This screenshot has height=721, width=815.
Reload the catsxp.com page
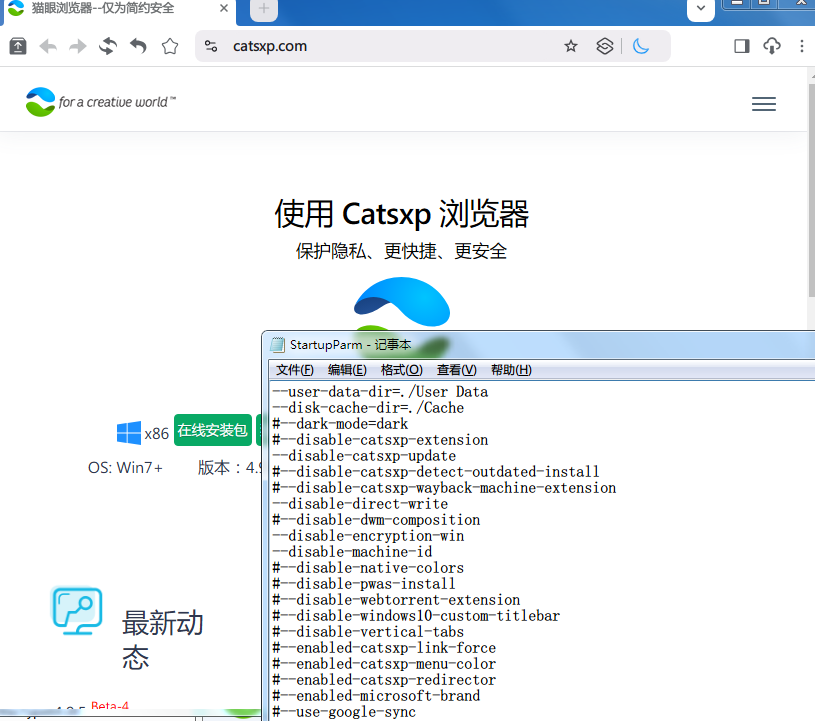click(x=108, y=46)
